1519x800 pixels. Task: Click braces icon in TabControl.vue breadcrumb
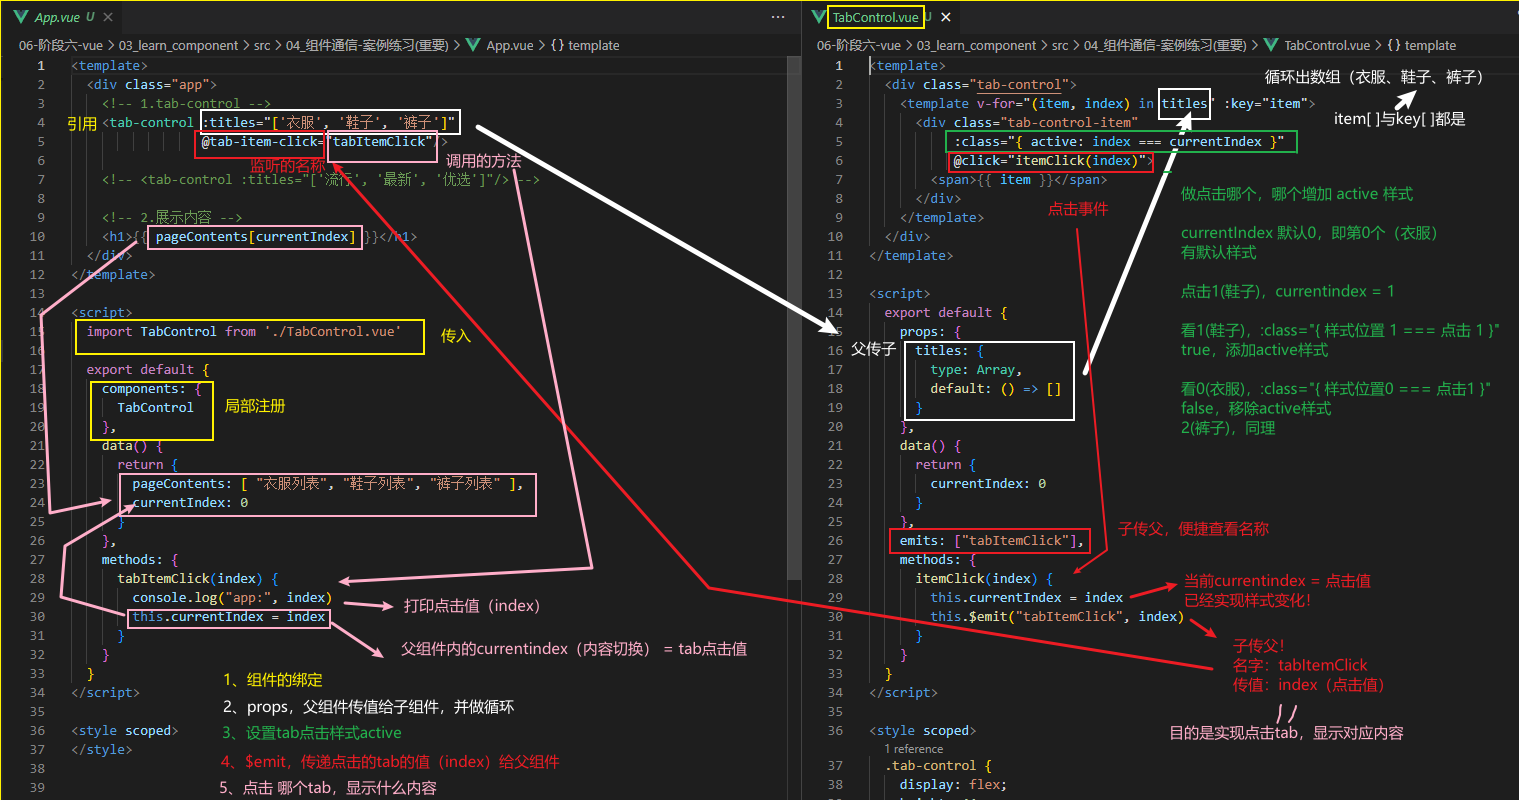point(1393,45)
